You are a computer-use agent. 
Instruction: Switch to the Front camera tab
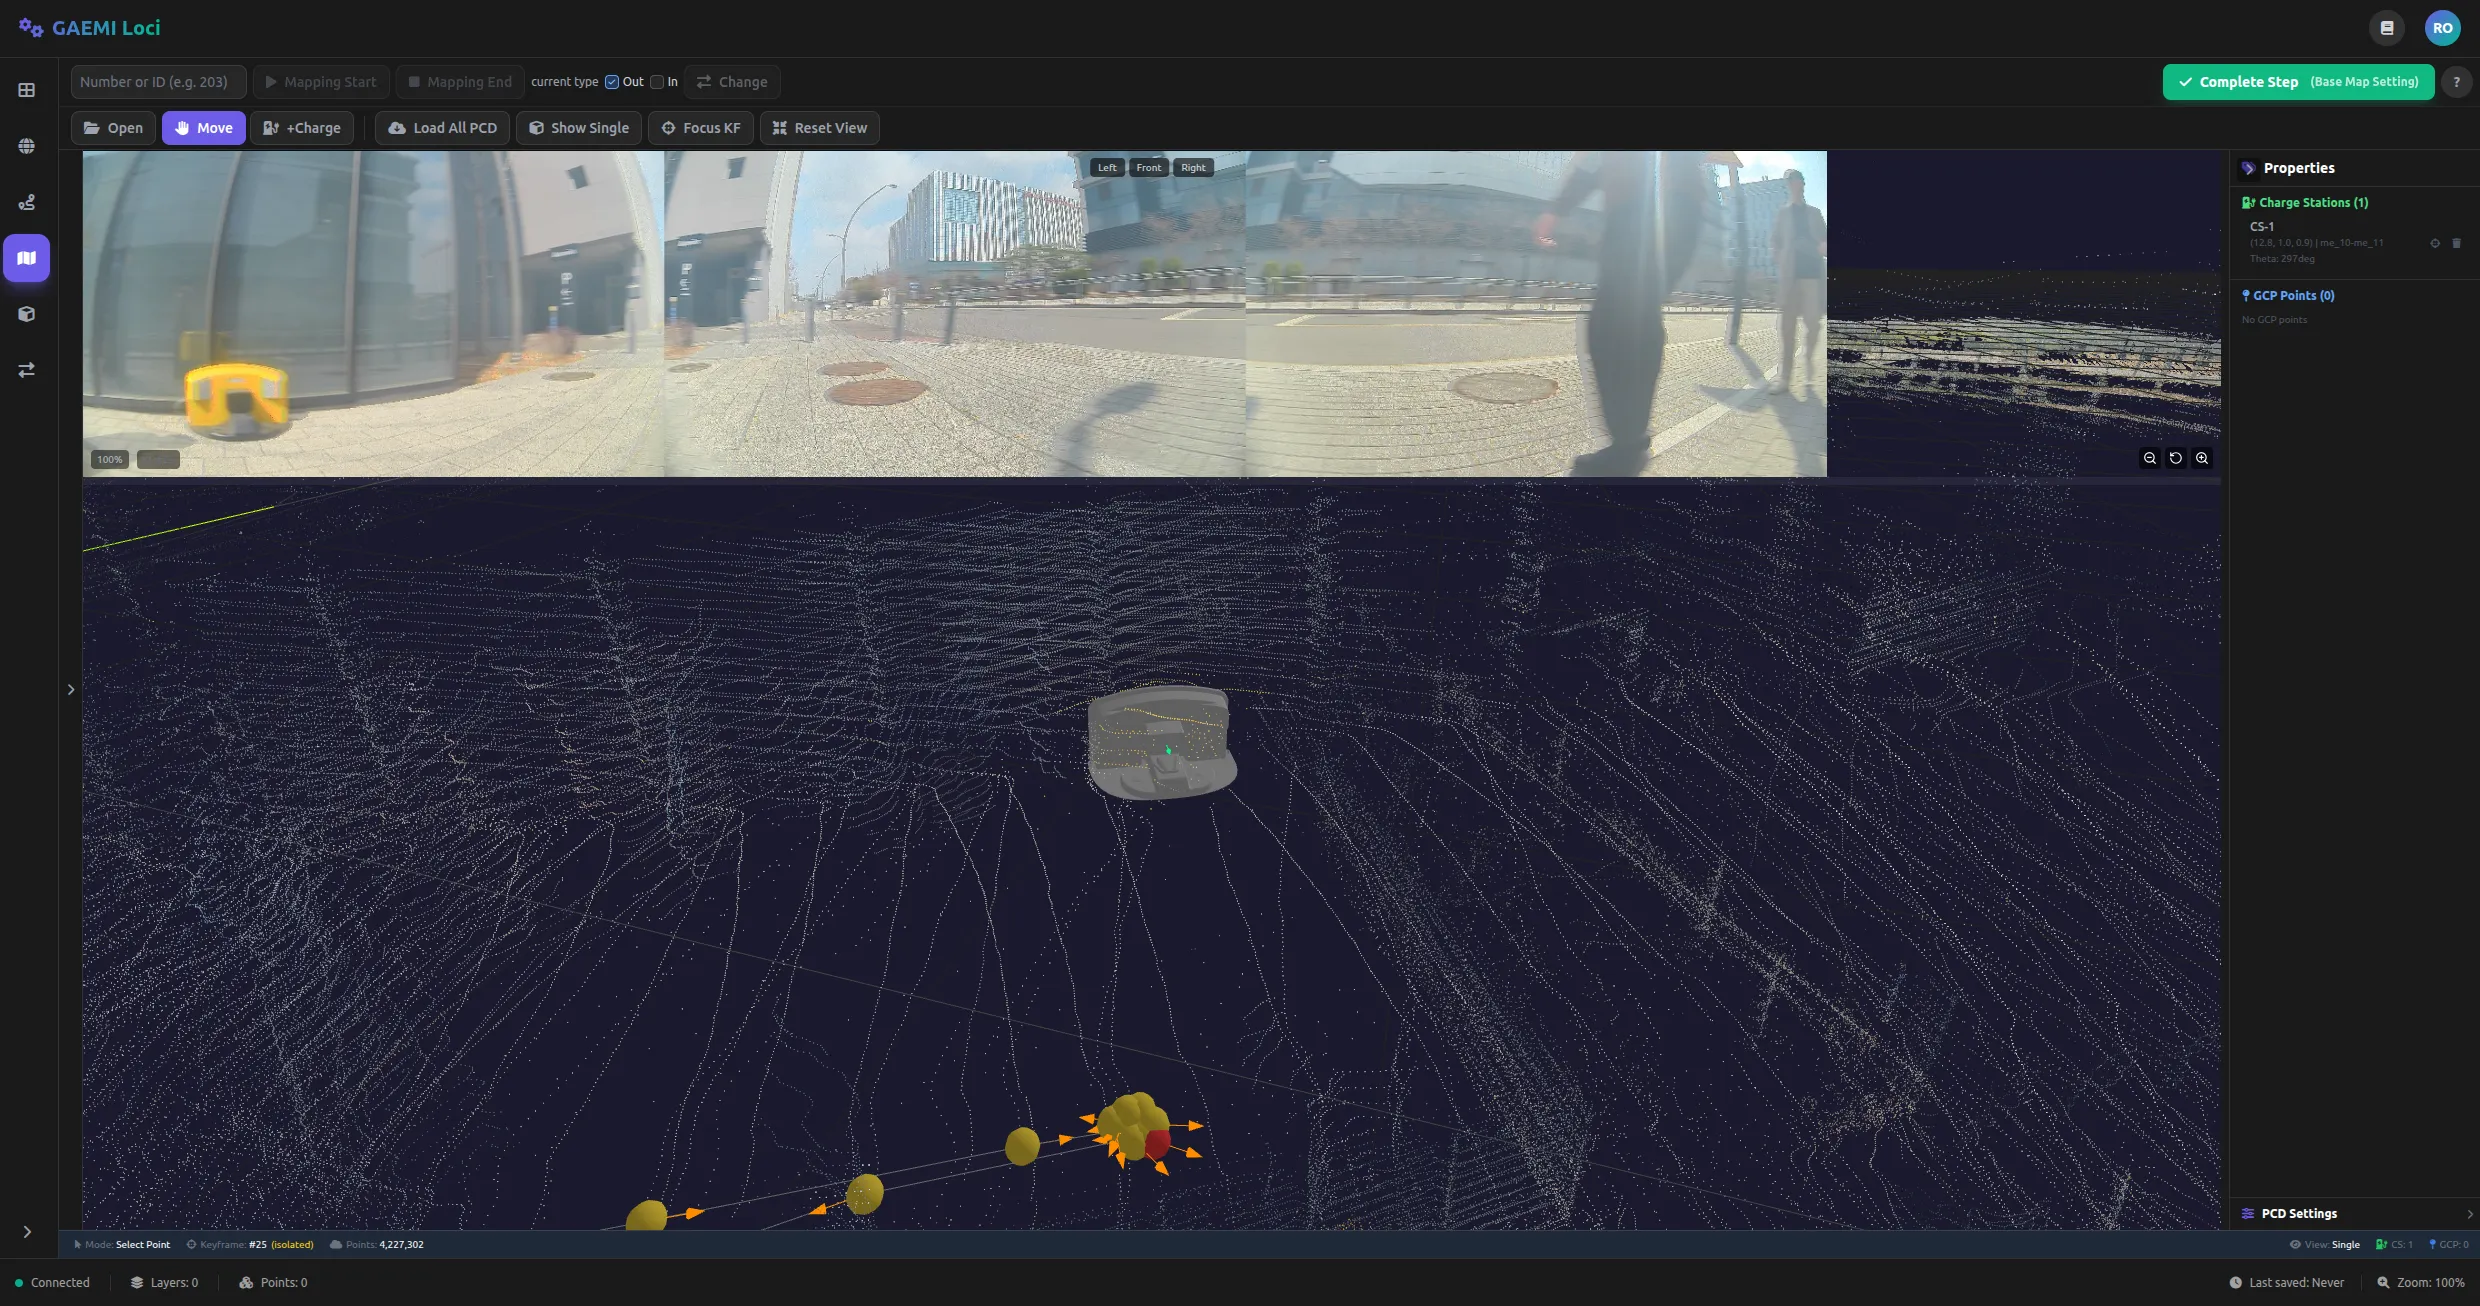pos(1148,168)
